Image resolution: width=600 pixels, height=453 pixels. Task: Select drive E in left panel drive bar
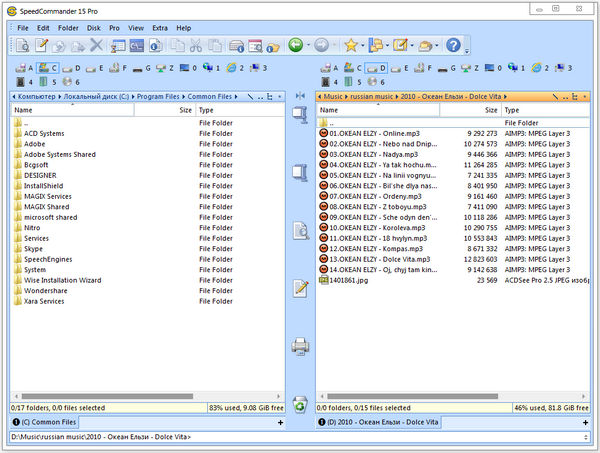[x=96, y=69]
